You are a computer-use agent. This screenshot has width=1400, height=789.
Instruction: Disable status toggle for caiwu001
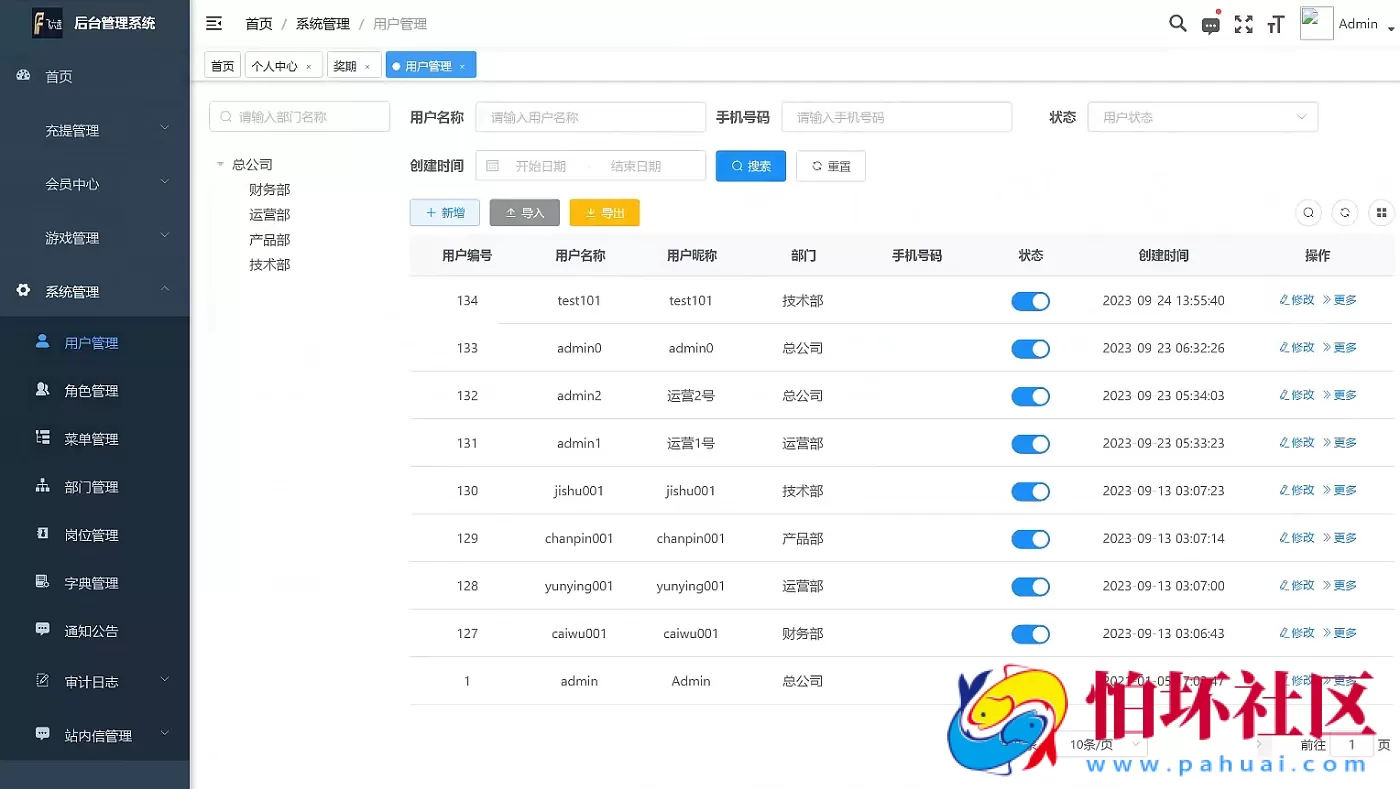pyautogui.click(x=1030, y=633)
